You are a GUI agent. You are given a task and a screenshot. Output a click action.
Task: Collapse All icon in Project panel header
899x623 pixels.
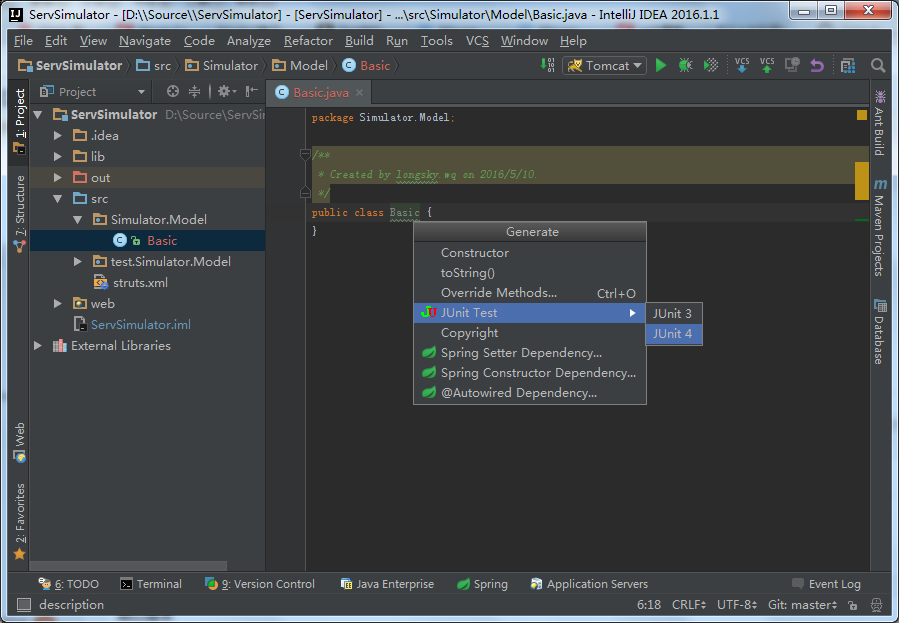click(x=195, y=92)
